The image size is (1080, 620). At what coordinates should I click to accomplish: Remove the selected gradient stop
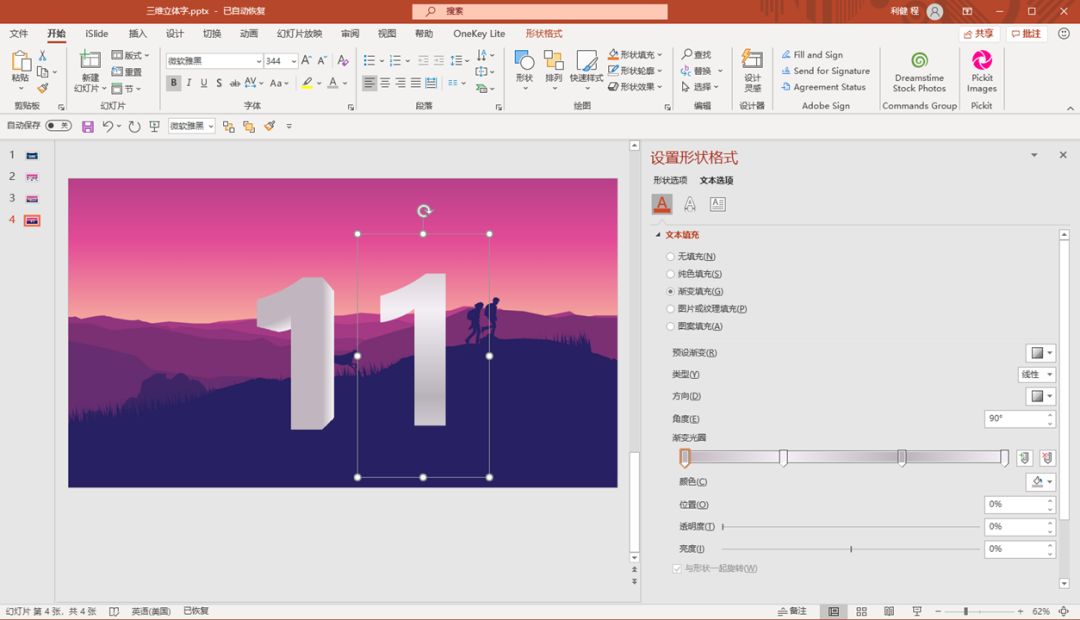1047,458
